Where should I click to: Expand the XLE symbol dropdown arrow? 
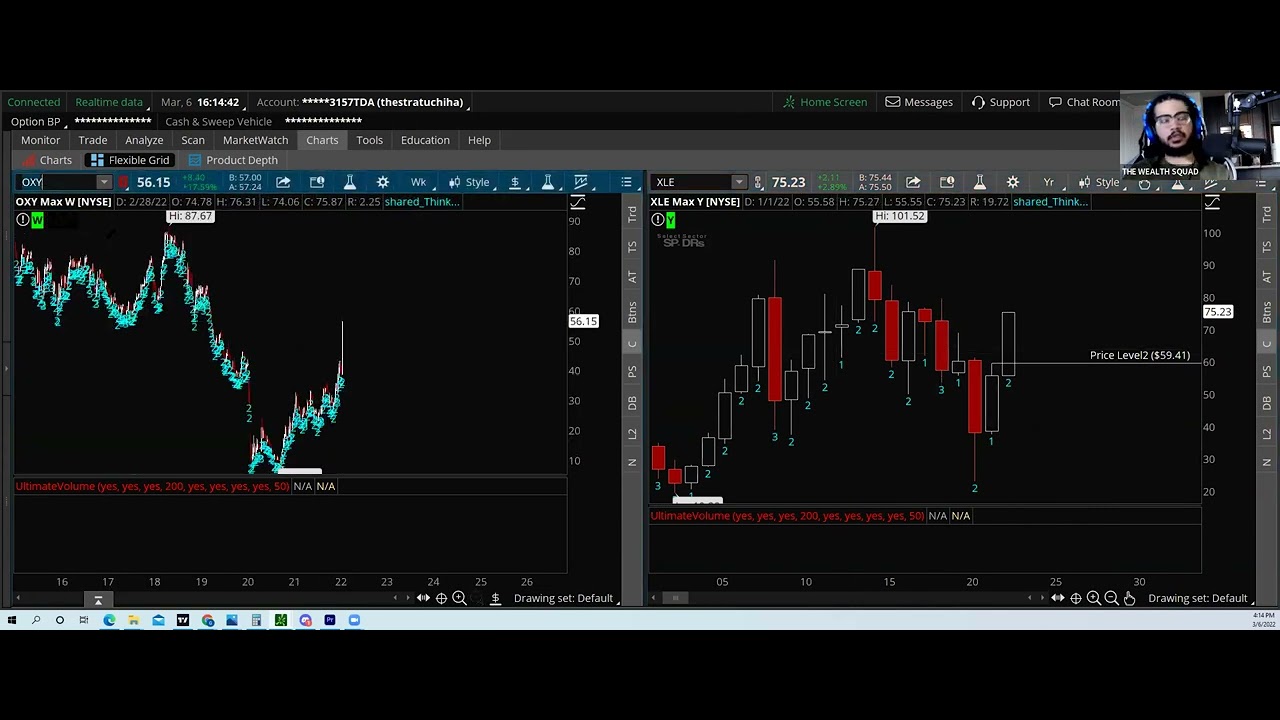pyautogui.click(x=738, y=182)
